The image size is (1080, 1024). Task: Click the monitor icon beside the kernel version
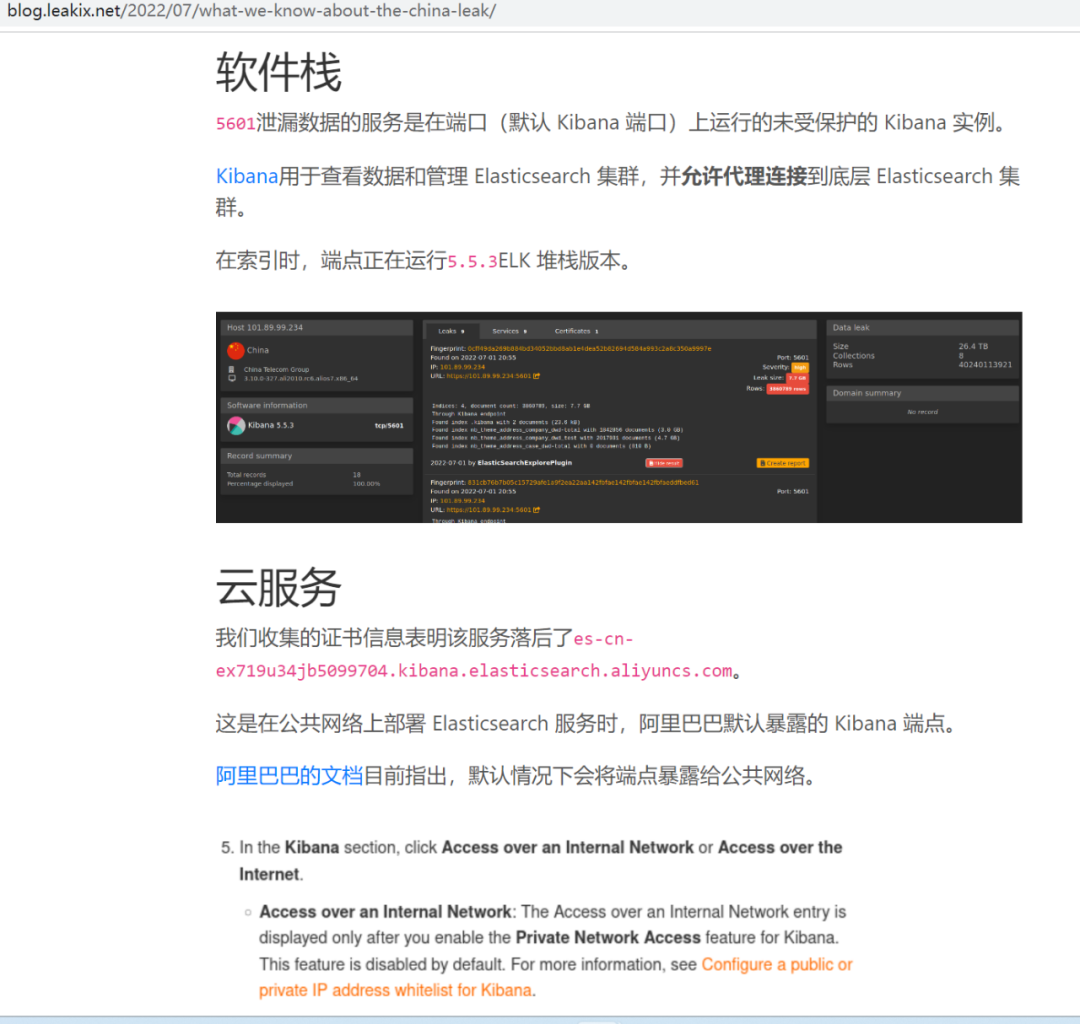(231, 378)
